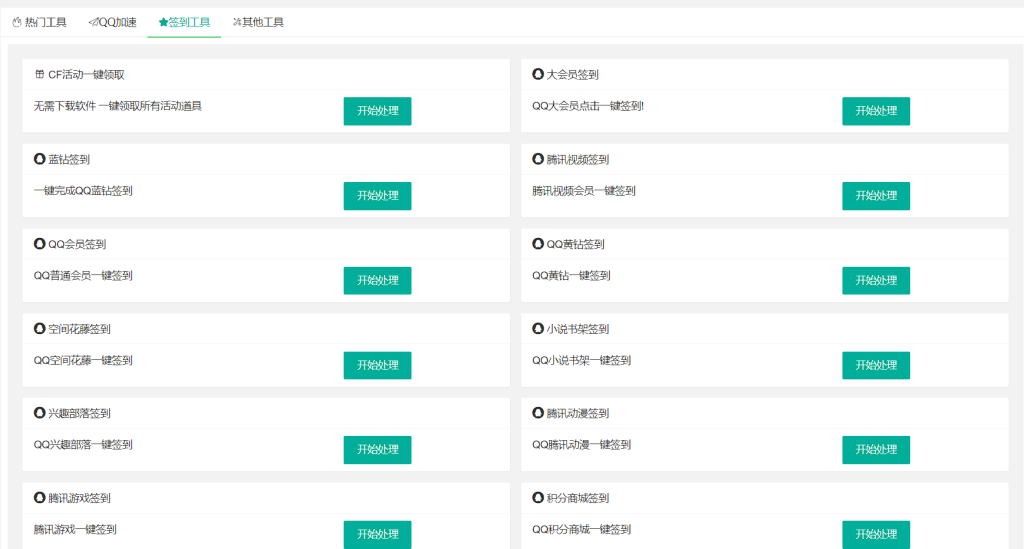Click the QQ penguin icon beside 积分商城签到
This screenshot has height=549, width=1024.
pos(537,497)
